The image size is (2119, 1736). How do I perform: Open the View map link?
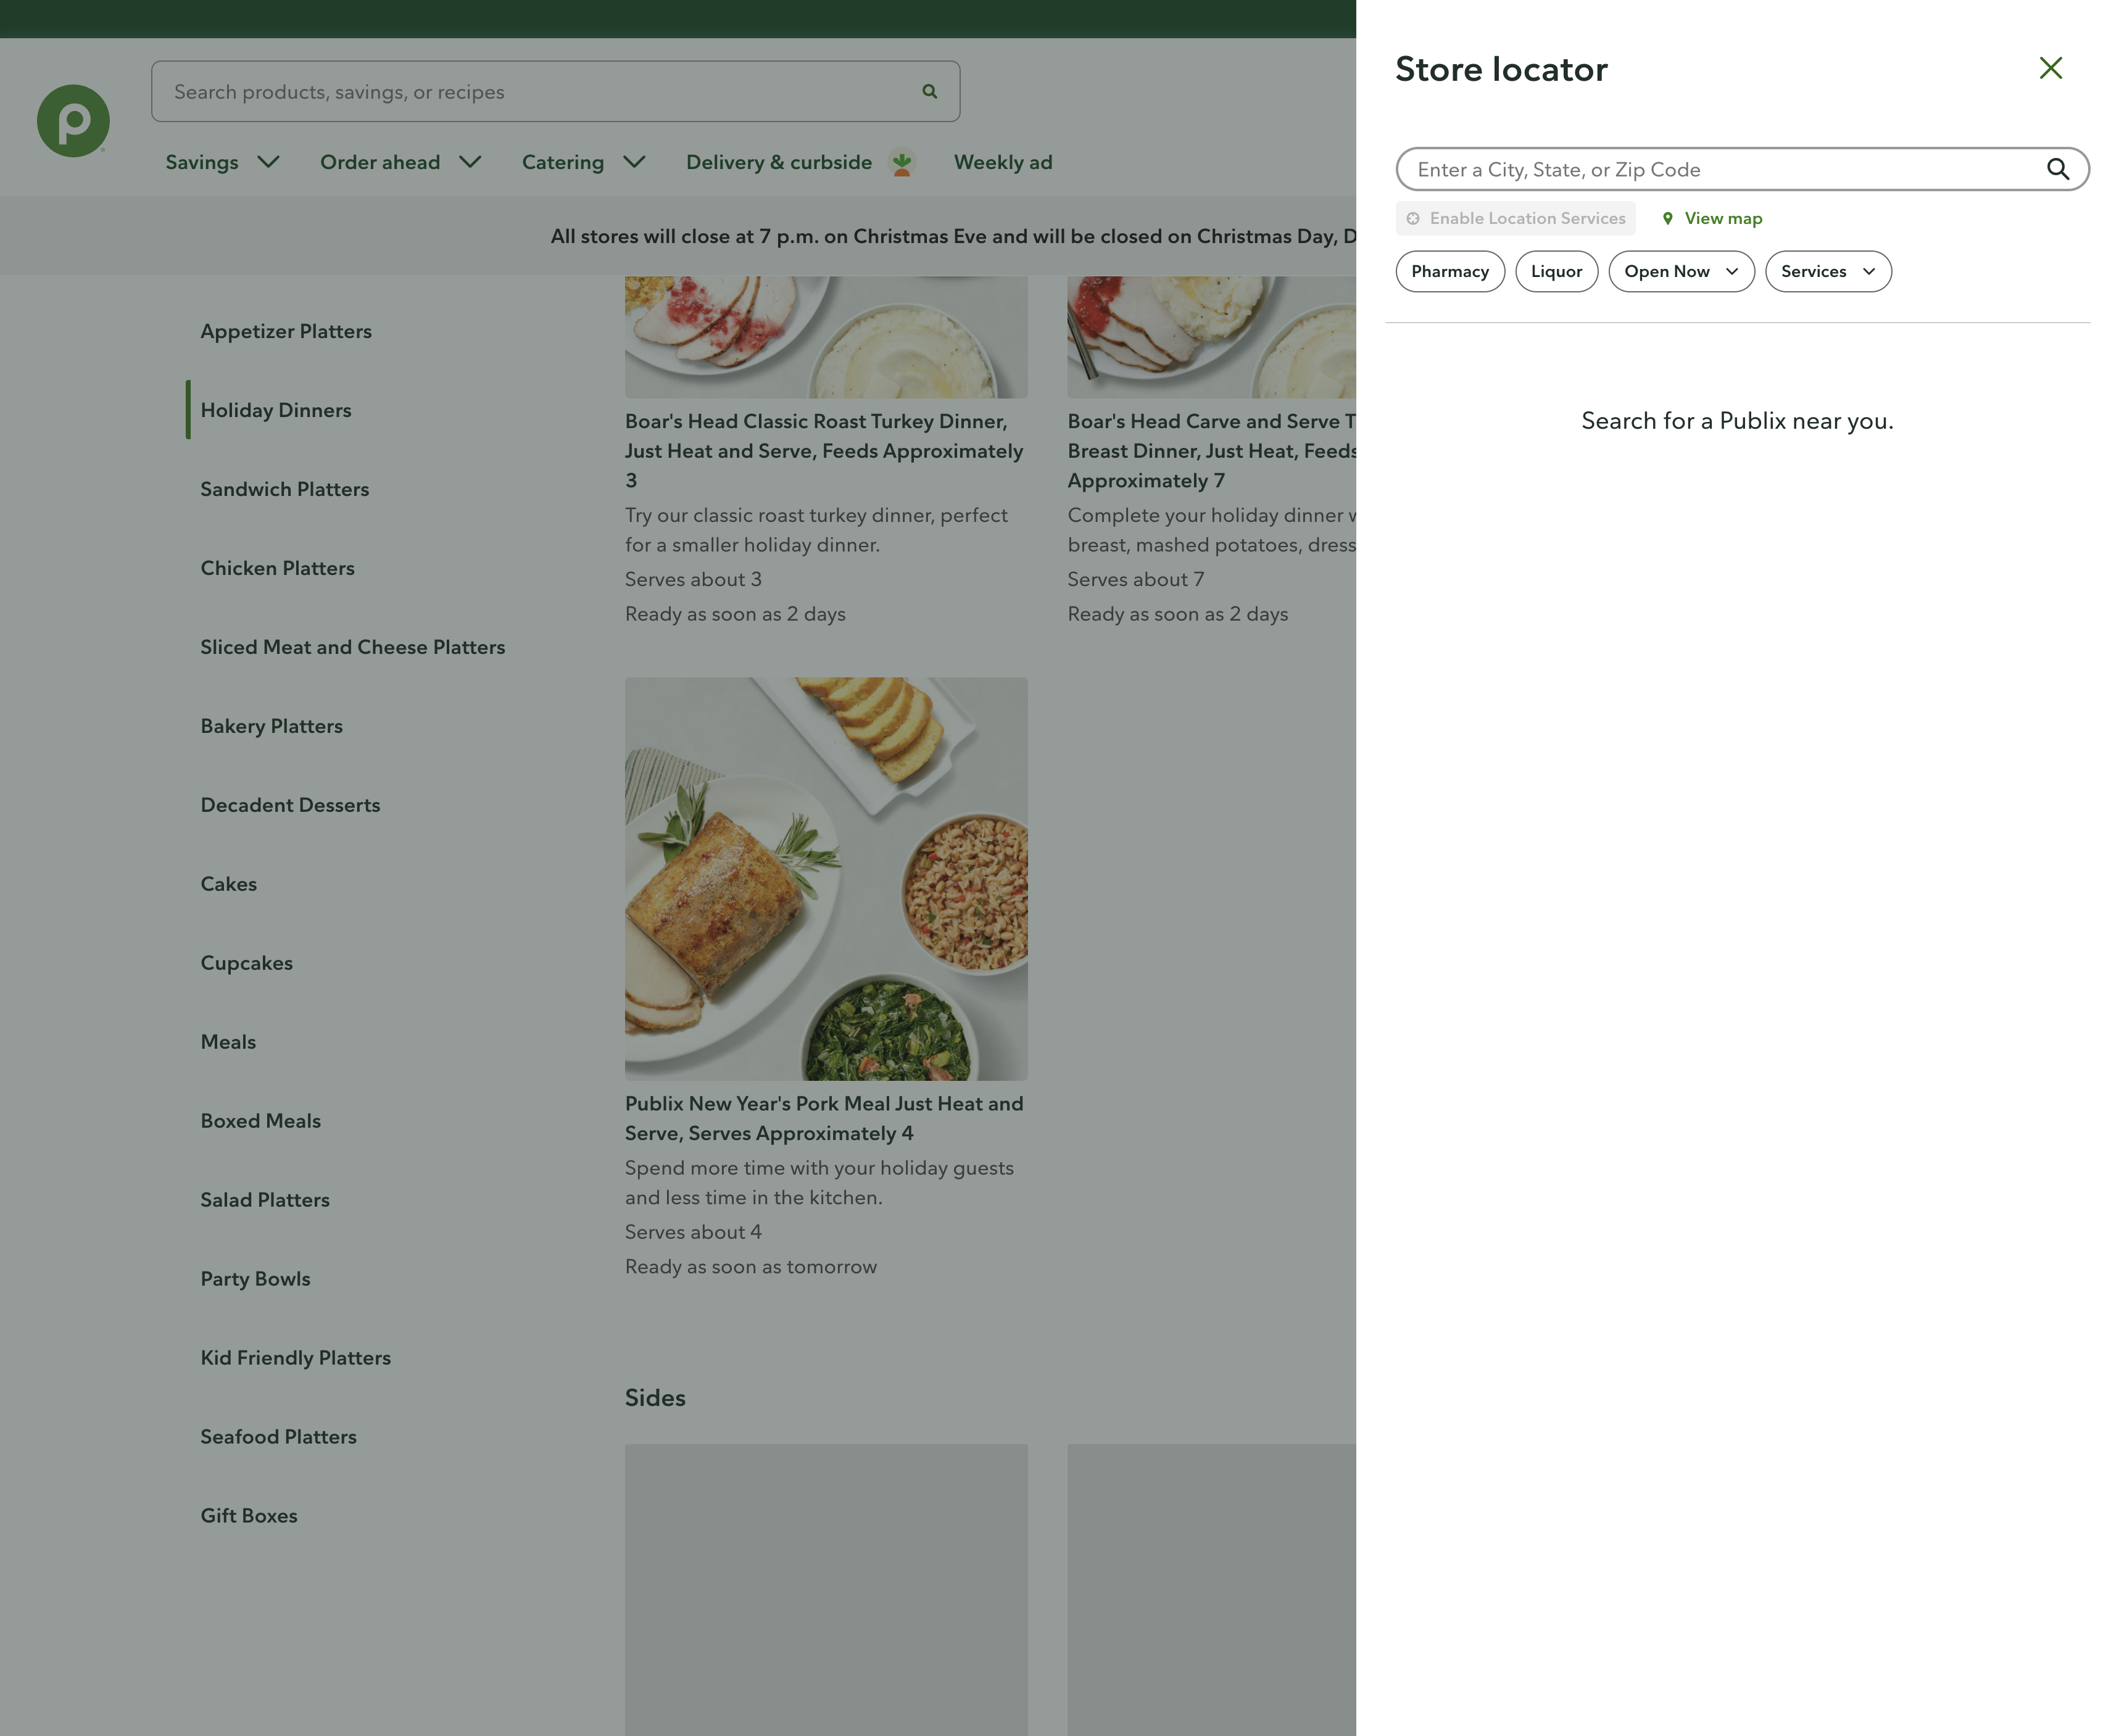click(x=1722, y=218)
